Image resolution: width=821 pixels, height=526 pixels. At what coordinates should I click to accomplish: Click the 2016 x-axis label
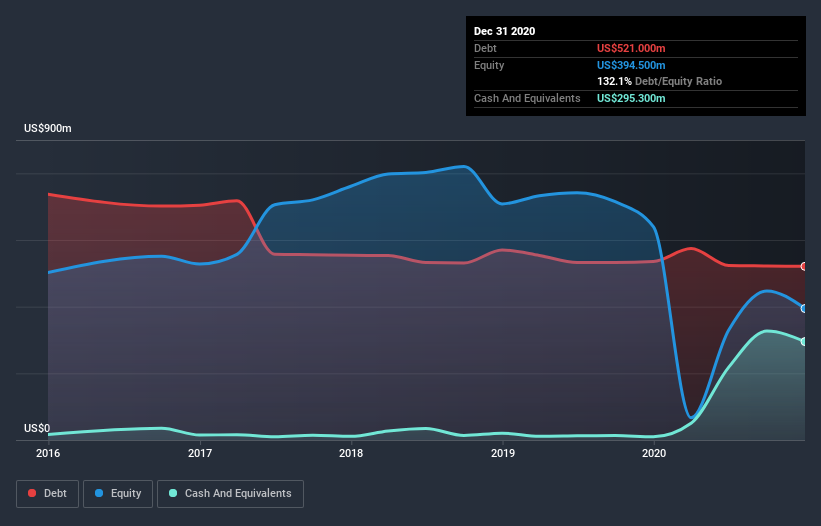tap(48, 453)
